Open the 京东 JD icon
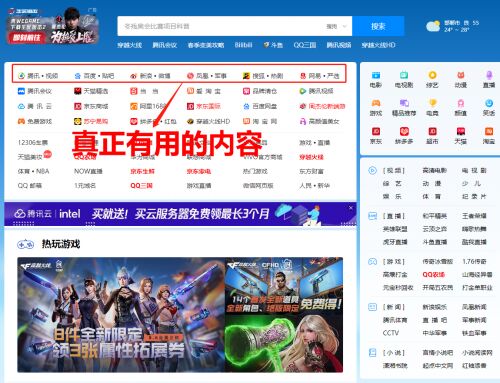500x383 pixels. pos(376,131)
